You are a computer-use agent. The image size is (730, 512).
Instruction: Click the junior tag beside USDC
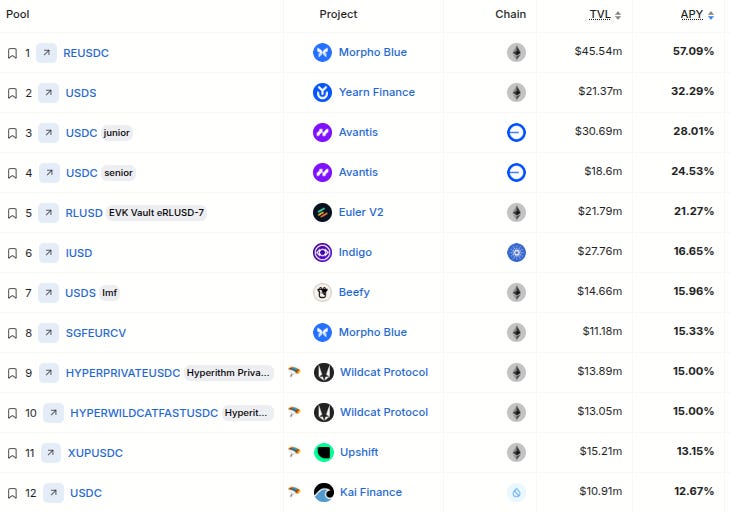116,133
